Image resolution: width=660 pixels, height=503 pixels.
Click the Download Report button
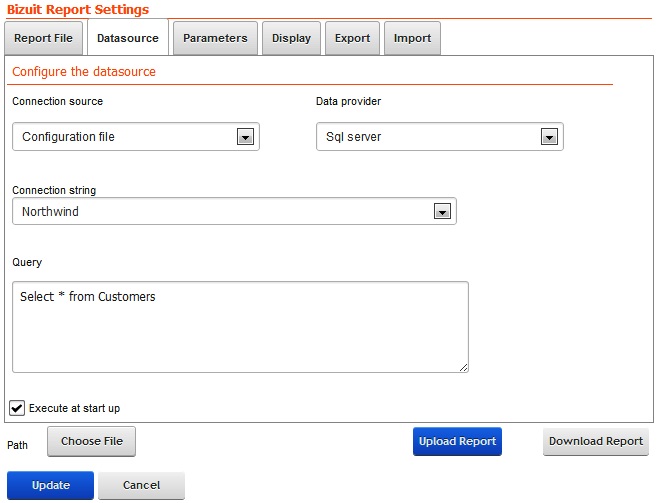click(596, 441)
